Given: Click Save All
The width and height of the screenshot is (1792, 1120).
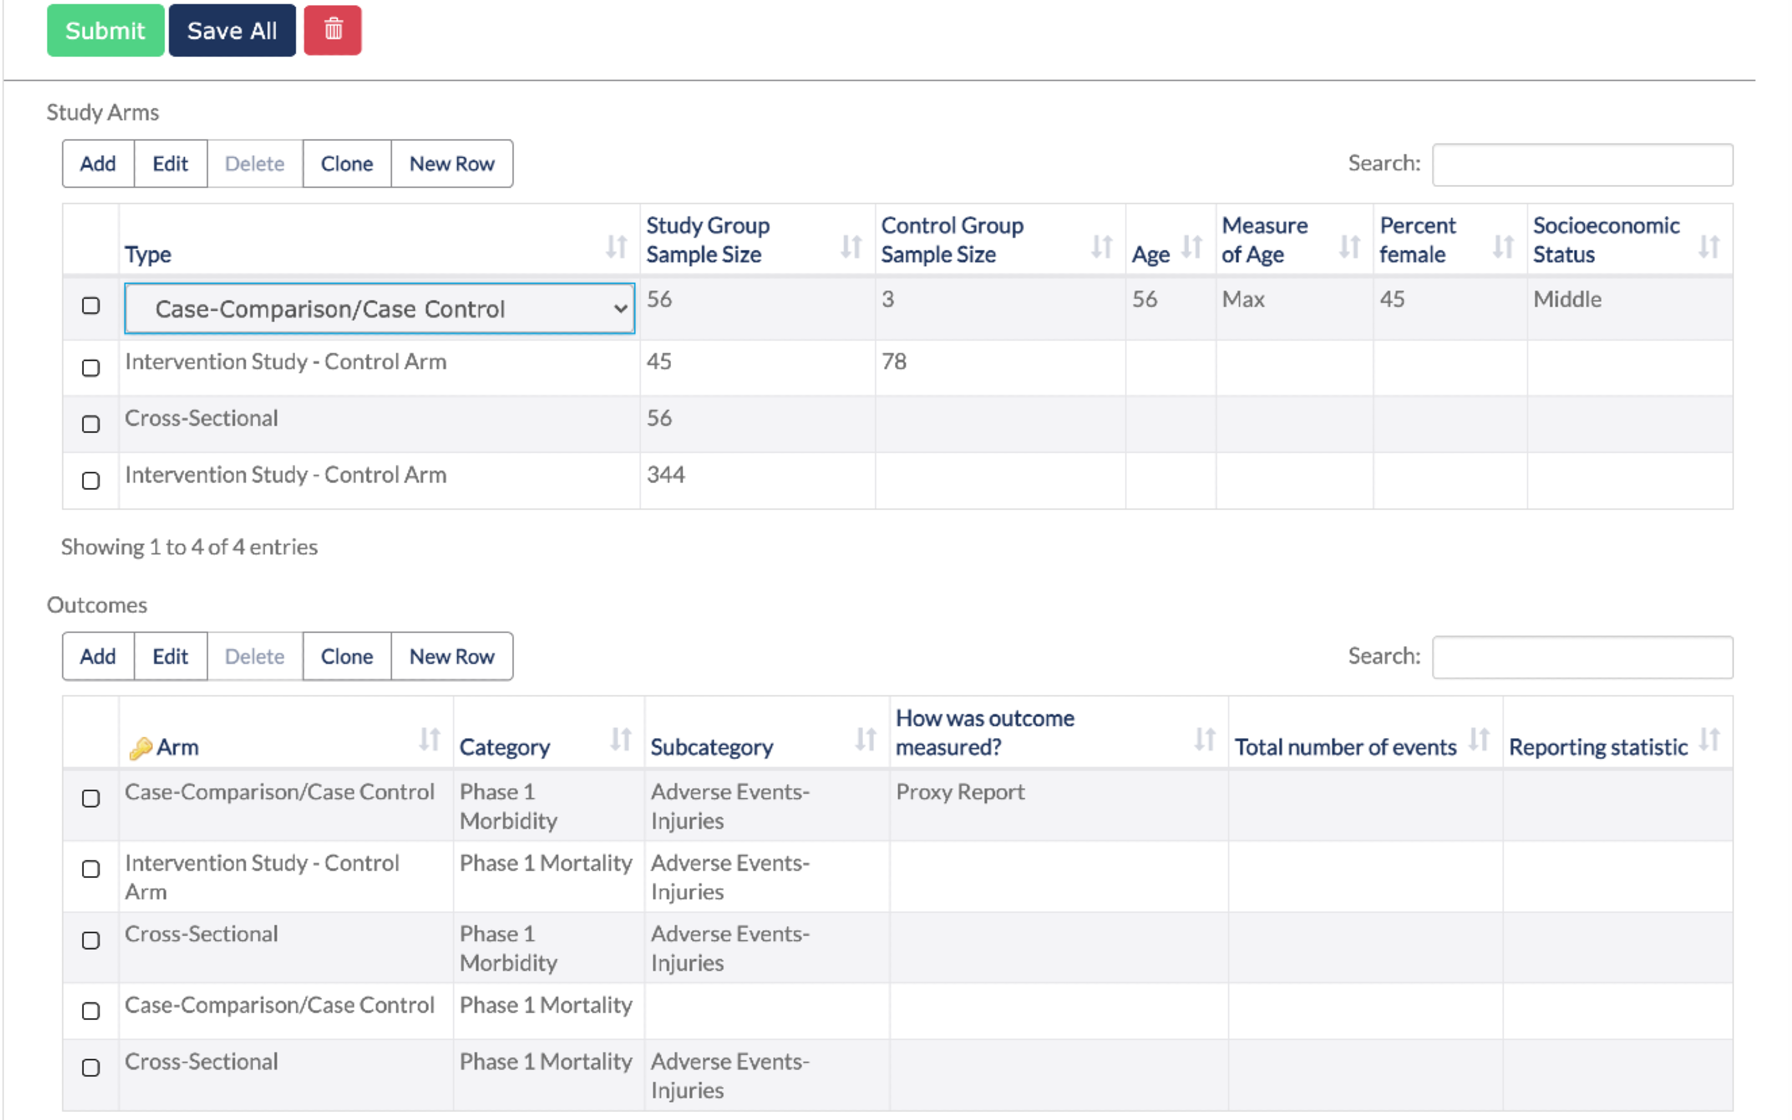Looking at the screenshot, I should point(231,30).
